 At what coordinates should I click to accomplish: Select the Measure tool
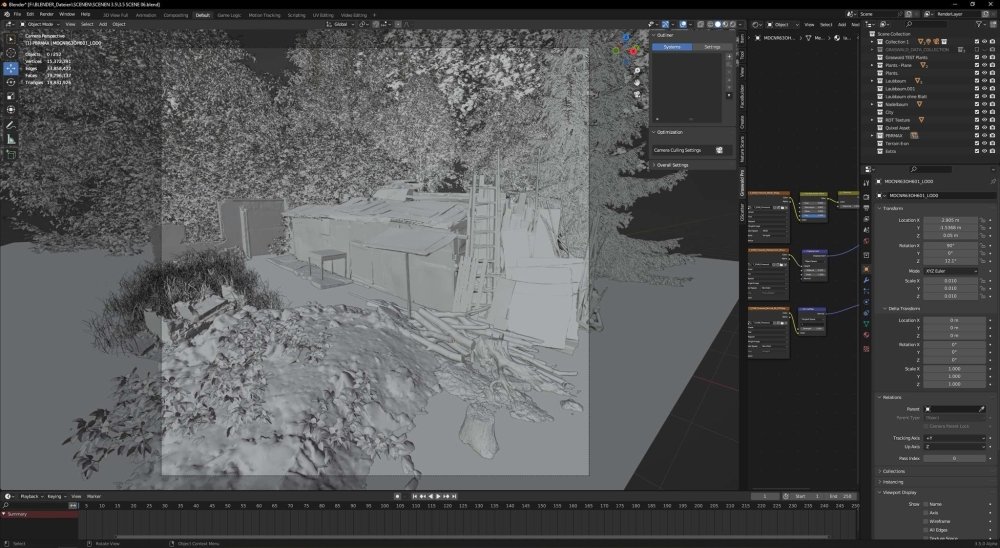click(11, 139)
